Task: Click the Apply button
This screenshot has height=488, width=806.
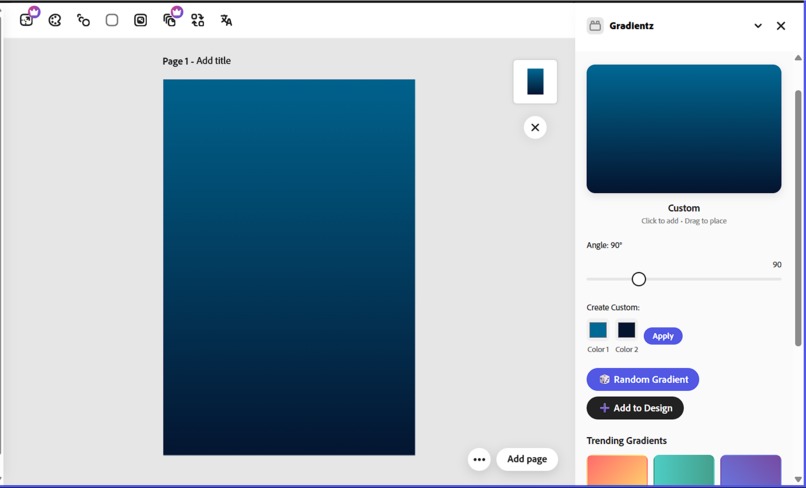Action: click(663, 336)
